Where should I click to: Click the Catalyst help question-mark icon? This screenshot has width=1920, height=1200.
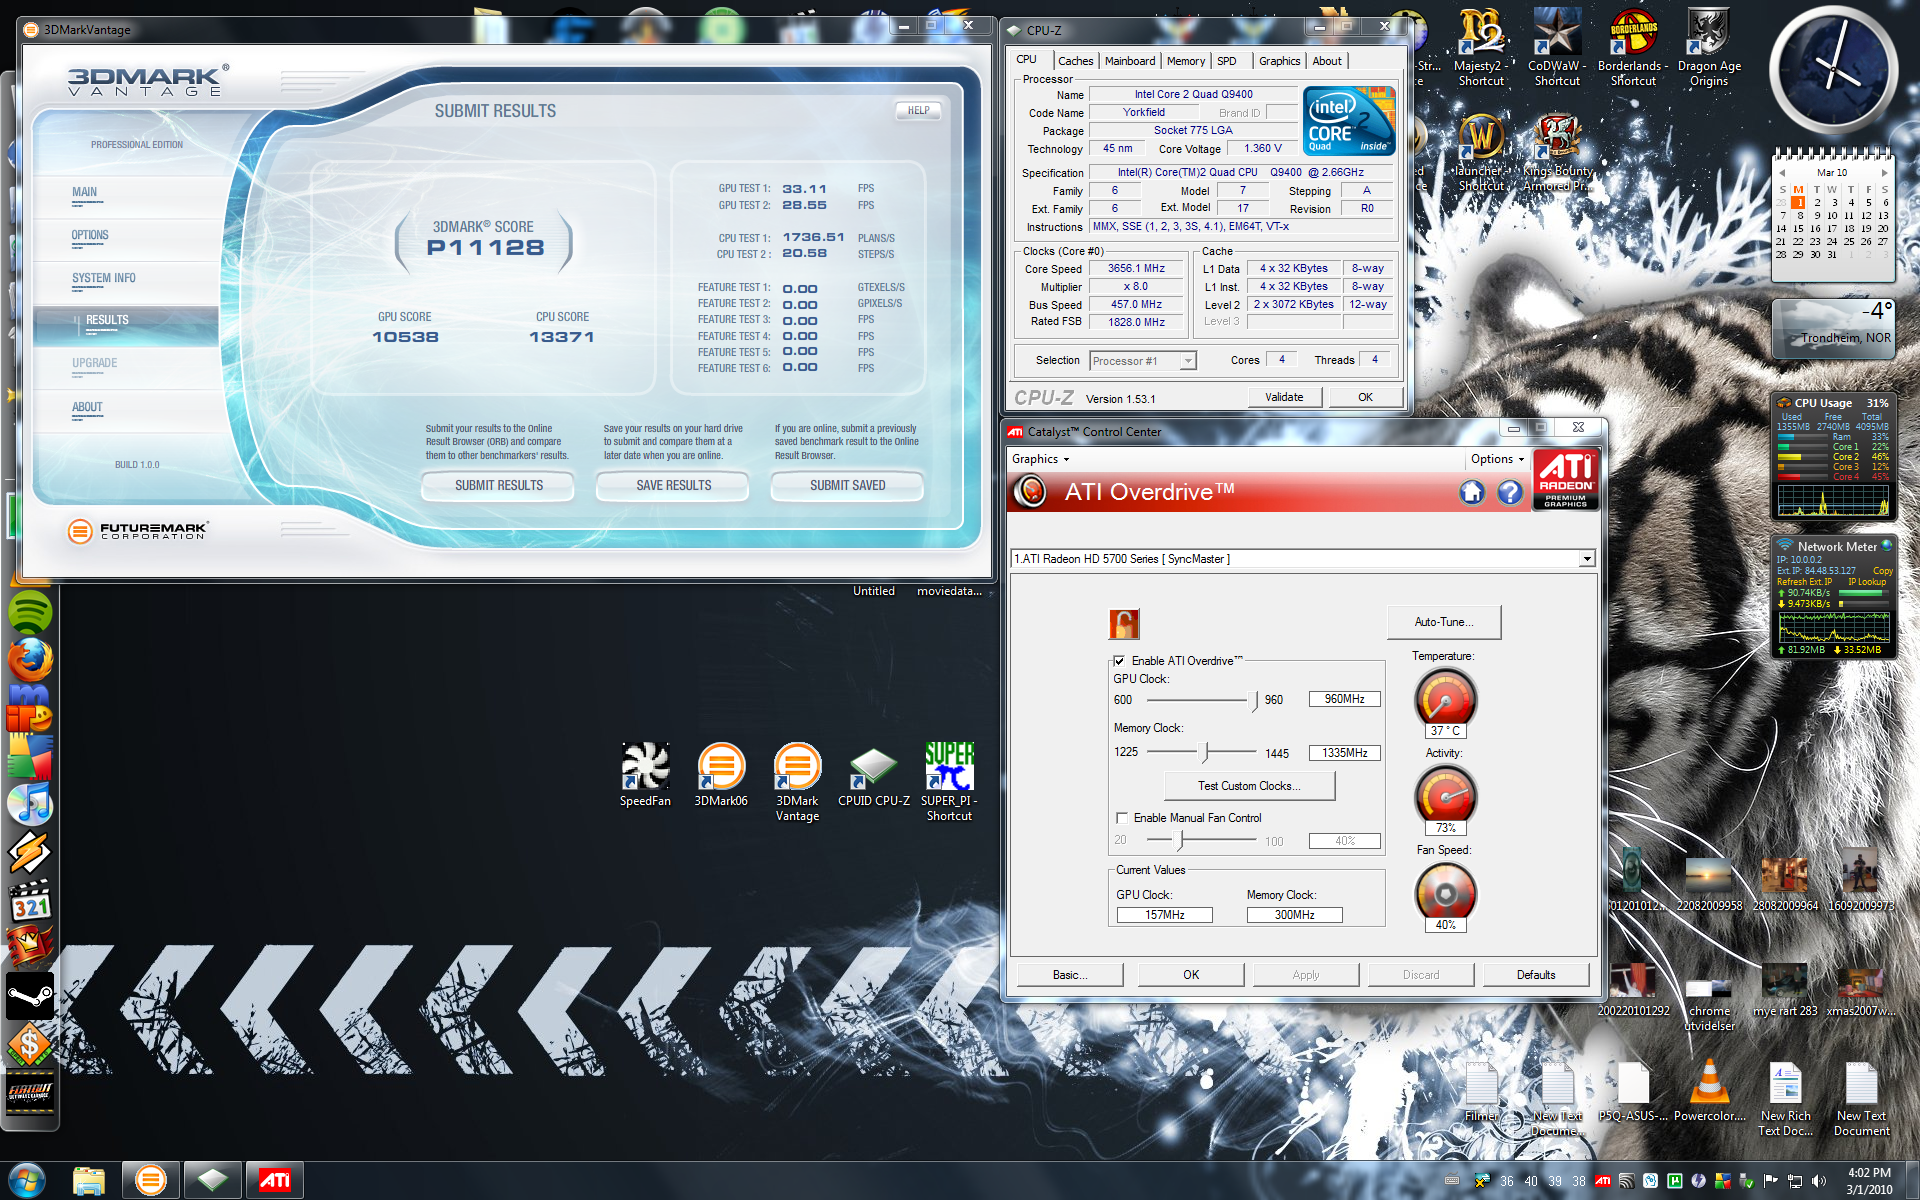1510,492
